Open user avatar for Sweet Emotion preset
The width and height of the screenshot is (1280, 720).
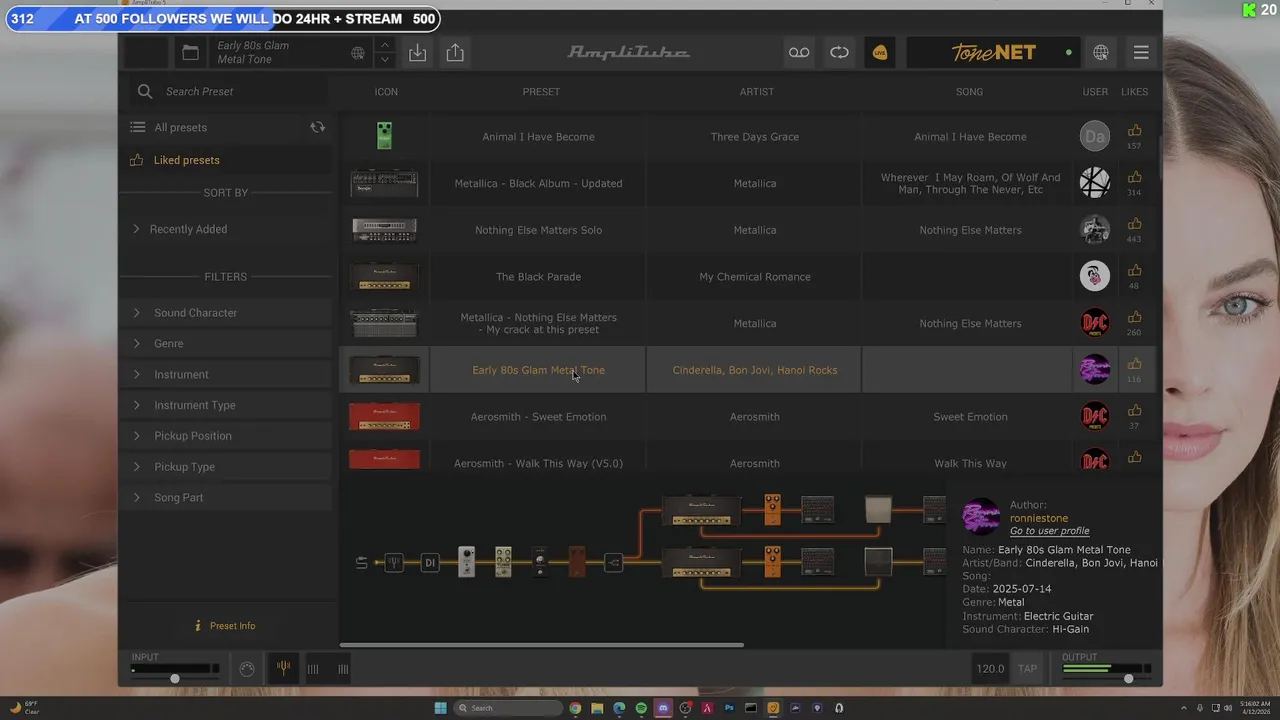[1095, 416]
